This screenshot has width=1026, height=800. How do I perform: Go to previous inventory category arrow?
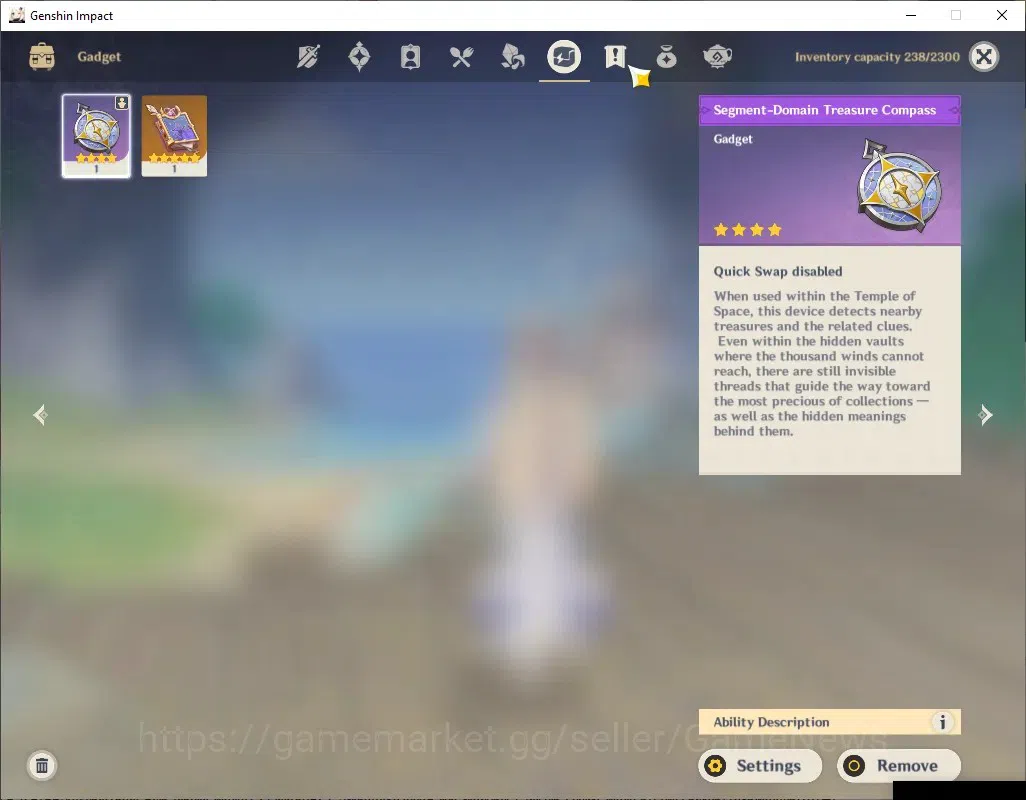[x=41, y=415]
